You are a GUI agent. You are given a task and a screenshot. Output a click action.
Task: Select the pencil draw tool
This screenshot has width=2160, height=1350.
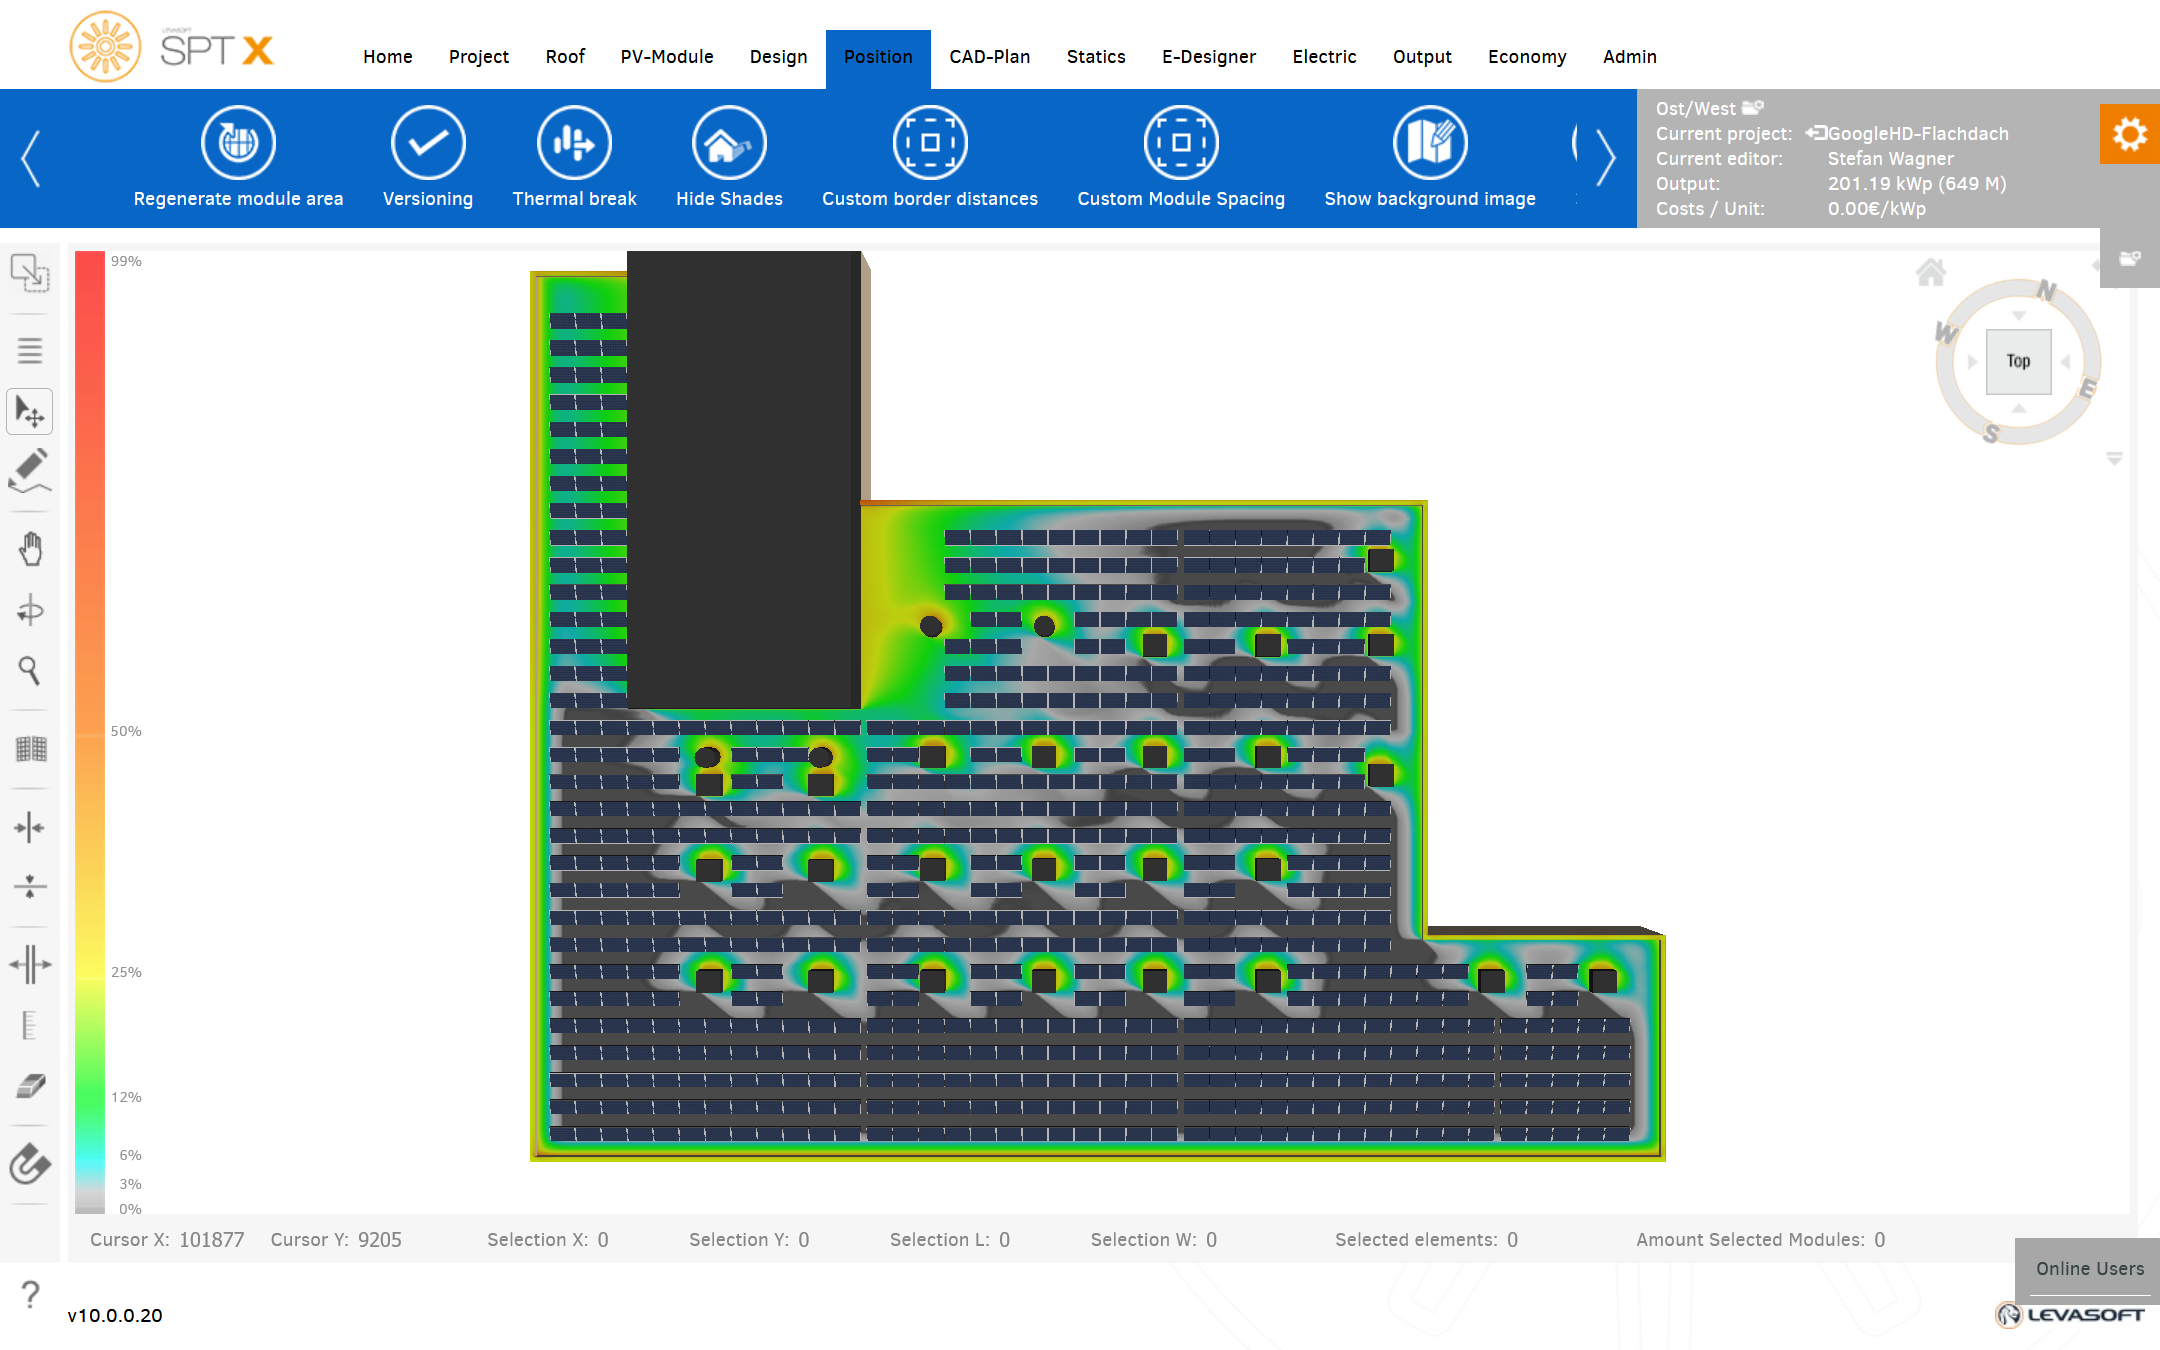[x=30, y=470]
